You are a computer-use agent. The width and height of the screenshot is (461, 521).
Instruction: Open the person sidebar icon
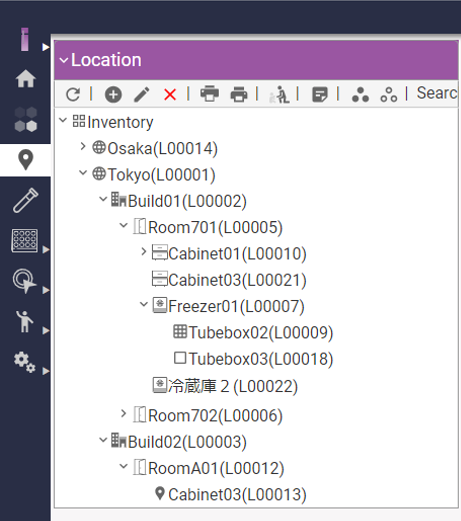pyautogui.click(x=25, y=321)
